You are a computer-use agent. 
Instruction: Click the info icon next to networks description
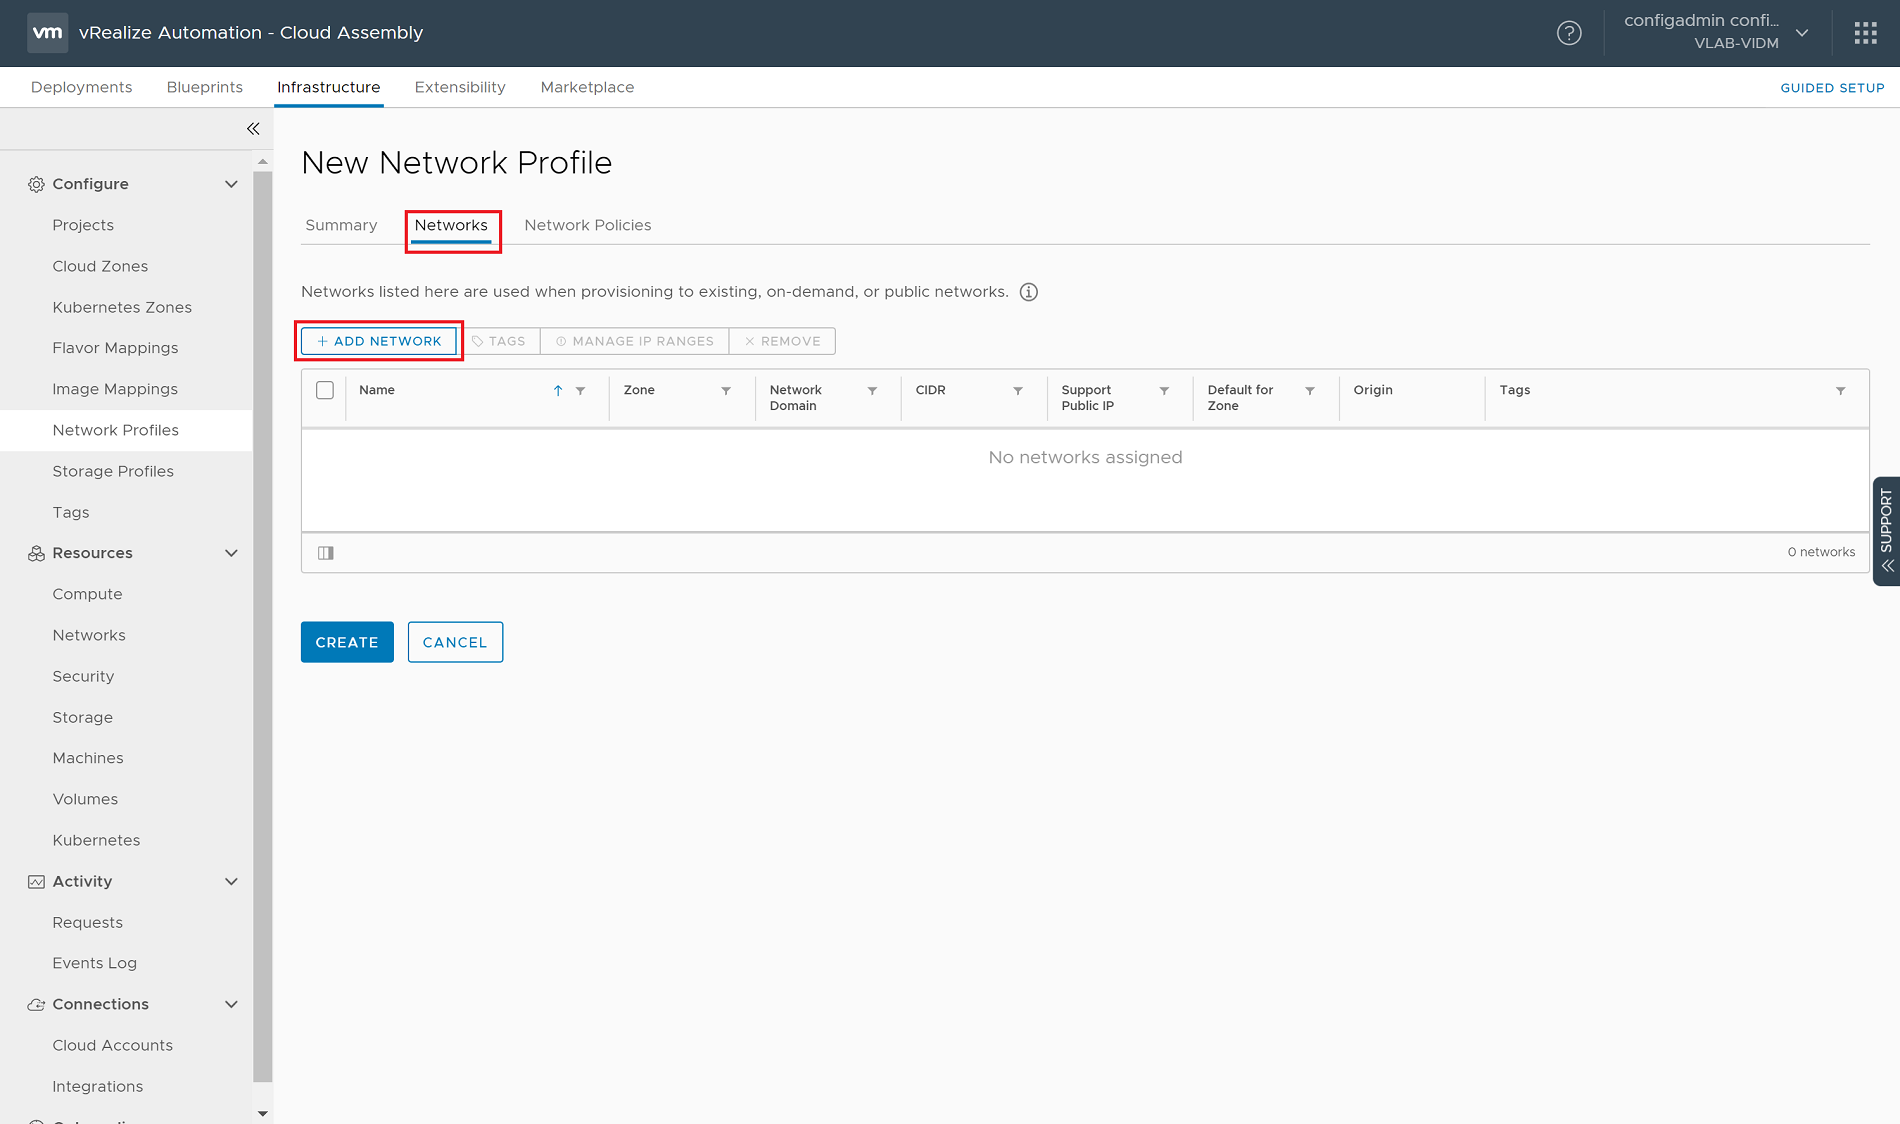tap(1029, 291)
